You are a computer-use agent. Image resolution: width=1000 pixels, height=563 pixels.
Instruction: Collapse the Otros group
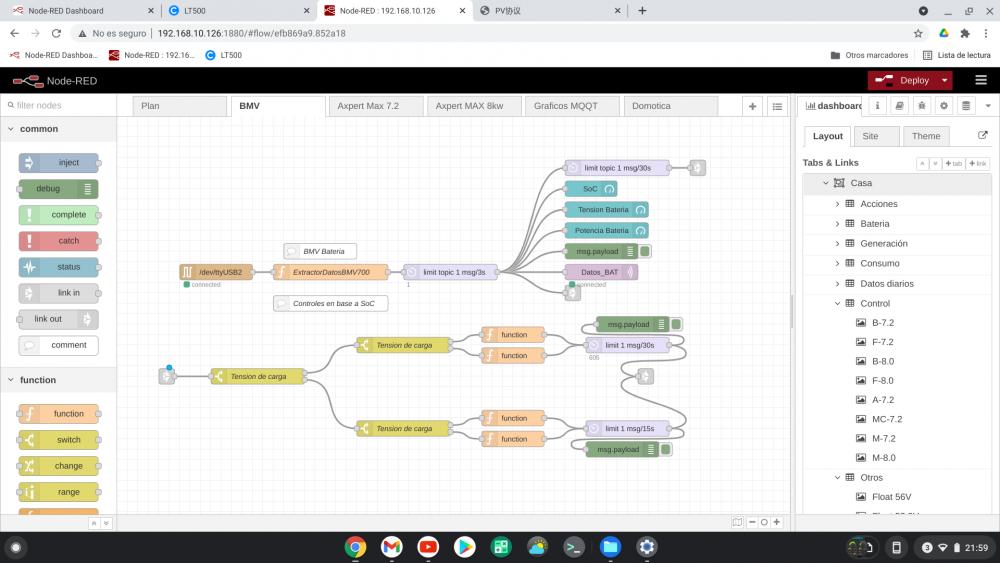point(837,478)
